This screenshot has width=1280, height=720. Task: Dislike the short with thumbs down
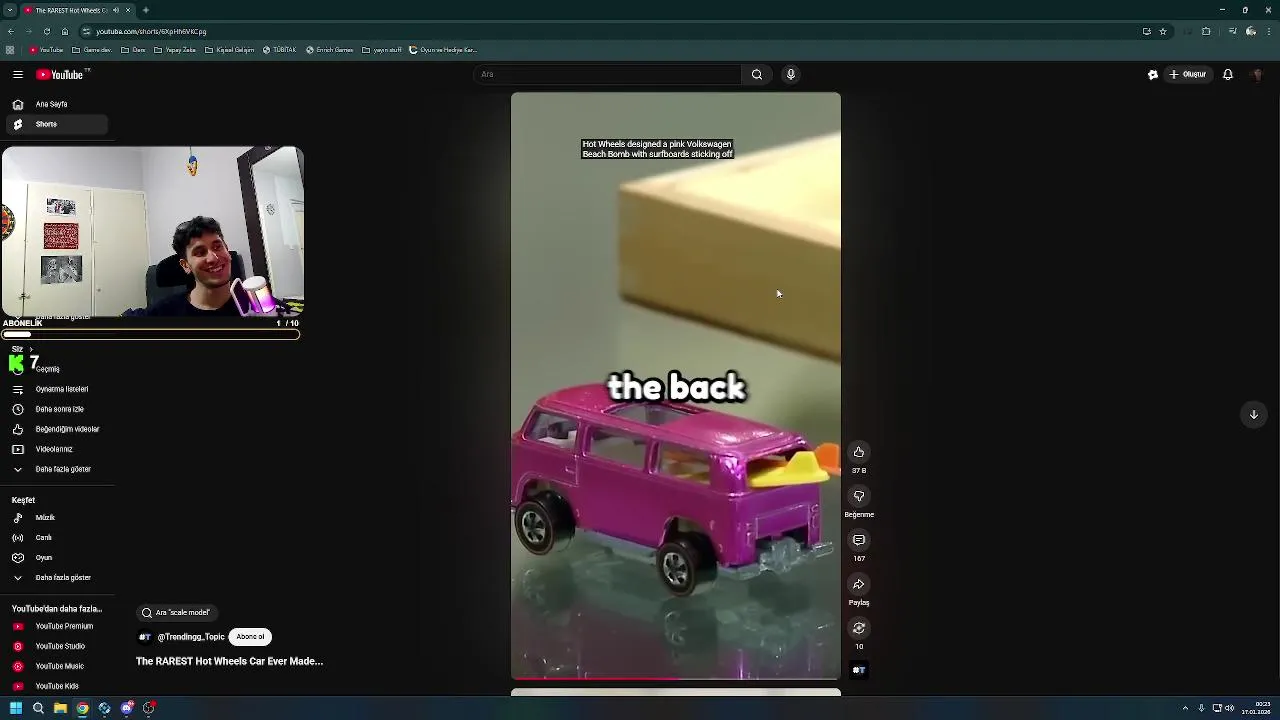click(x=859, y=496)
